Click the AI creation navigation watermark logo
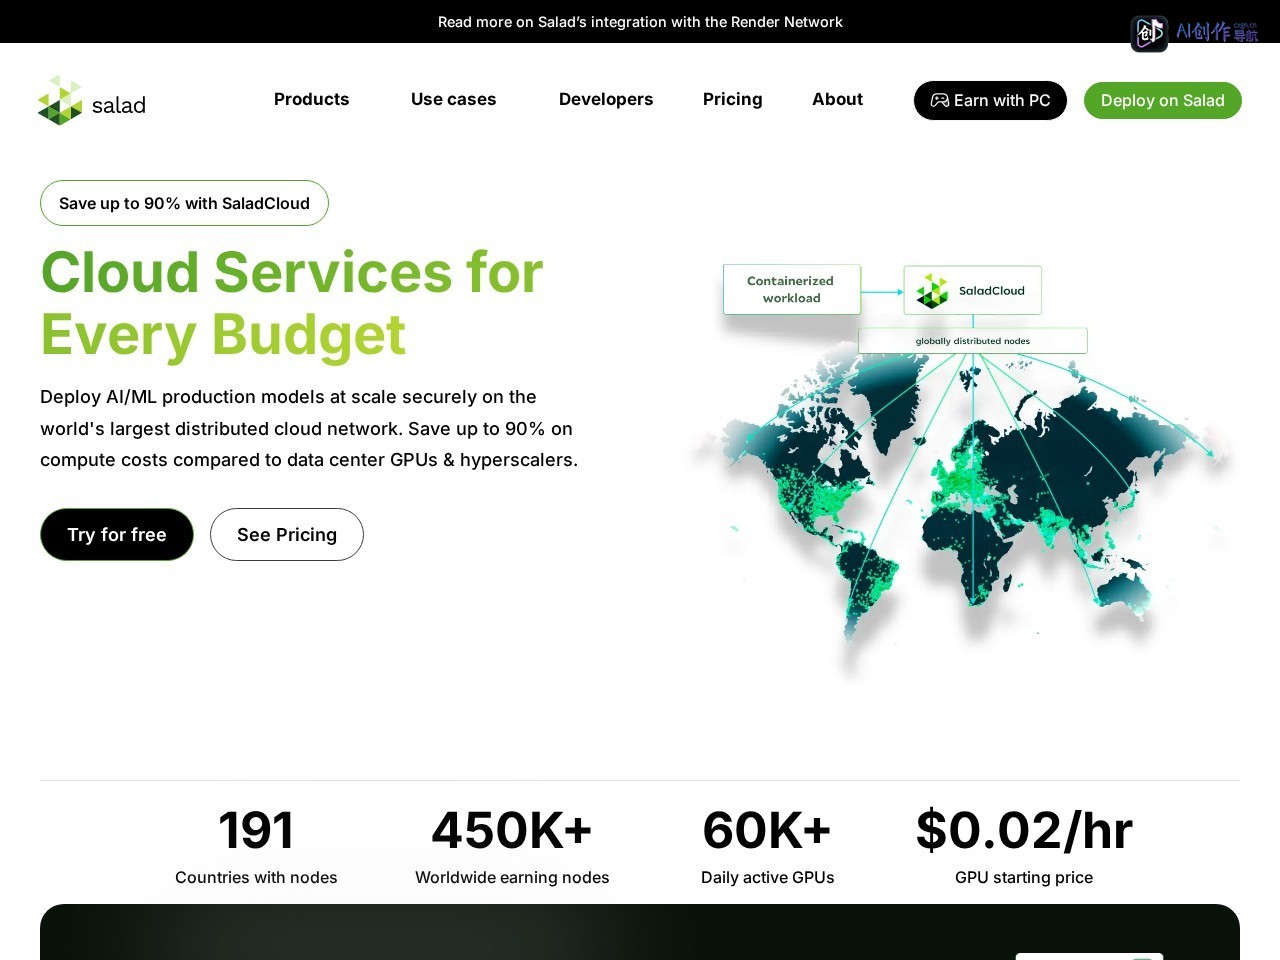 pyautogui.click(x=1195, y=33)
